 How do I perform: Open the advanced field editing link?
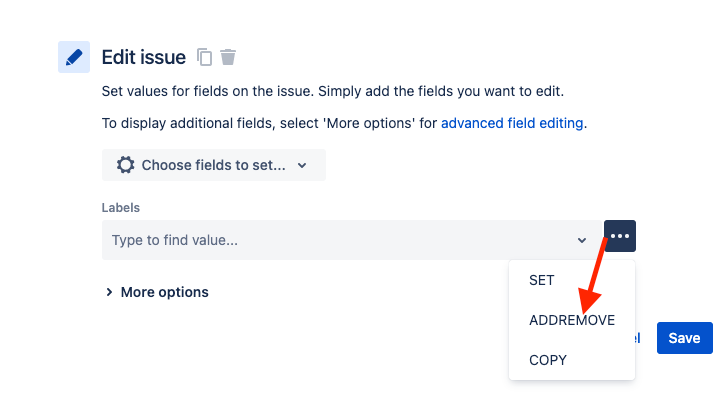(x=512, y=123)
